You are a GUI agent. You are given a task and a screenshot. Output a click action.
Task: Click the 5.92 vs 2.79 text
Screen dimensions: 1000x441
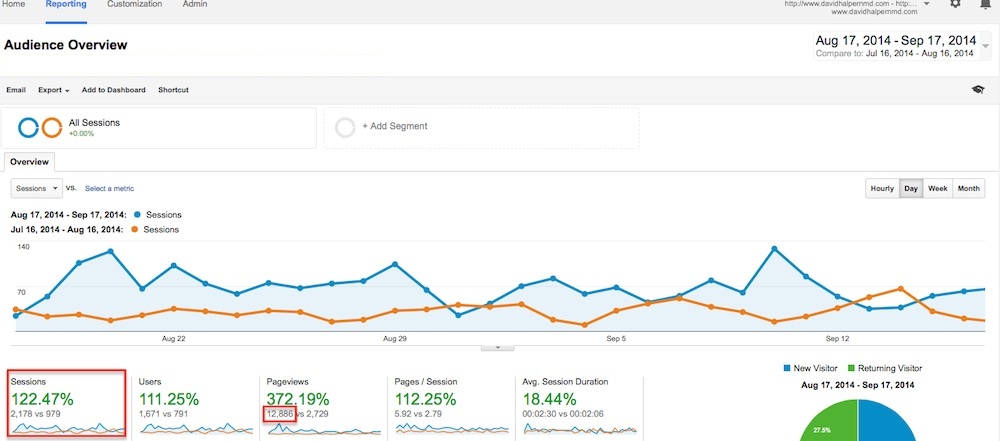click(420, 414)
